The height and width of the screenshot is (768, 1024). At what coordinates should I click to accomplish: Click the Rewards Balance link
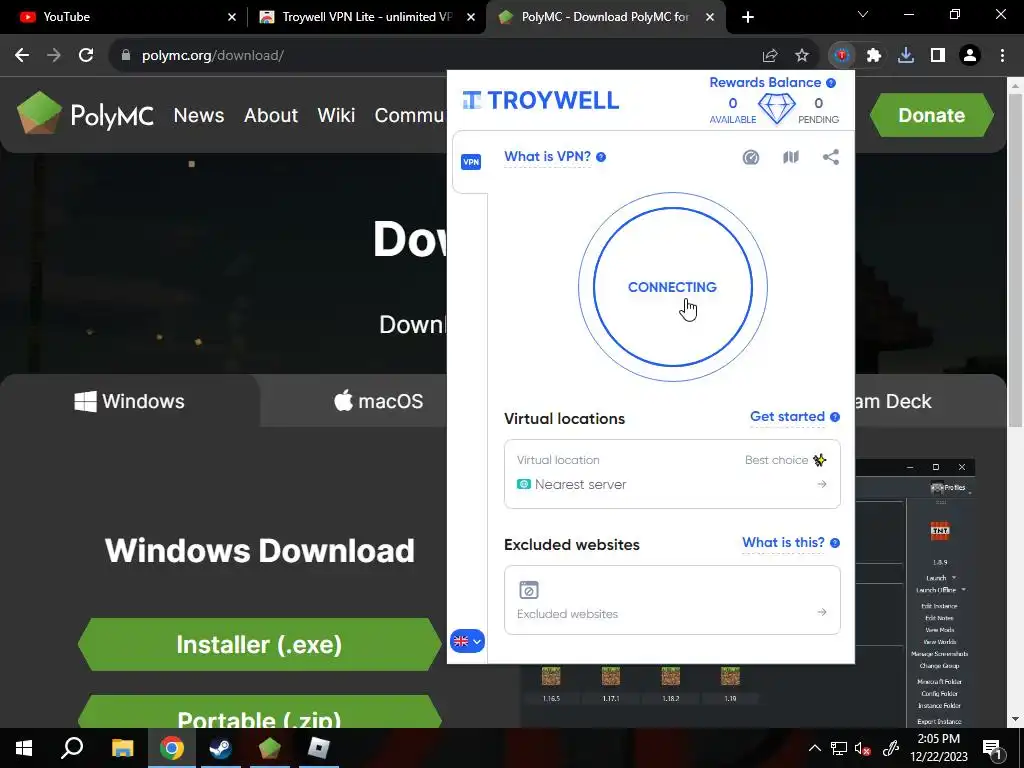(765, 83)
